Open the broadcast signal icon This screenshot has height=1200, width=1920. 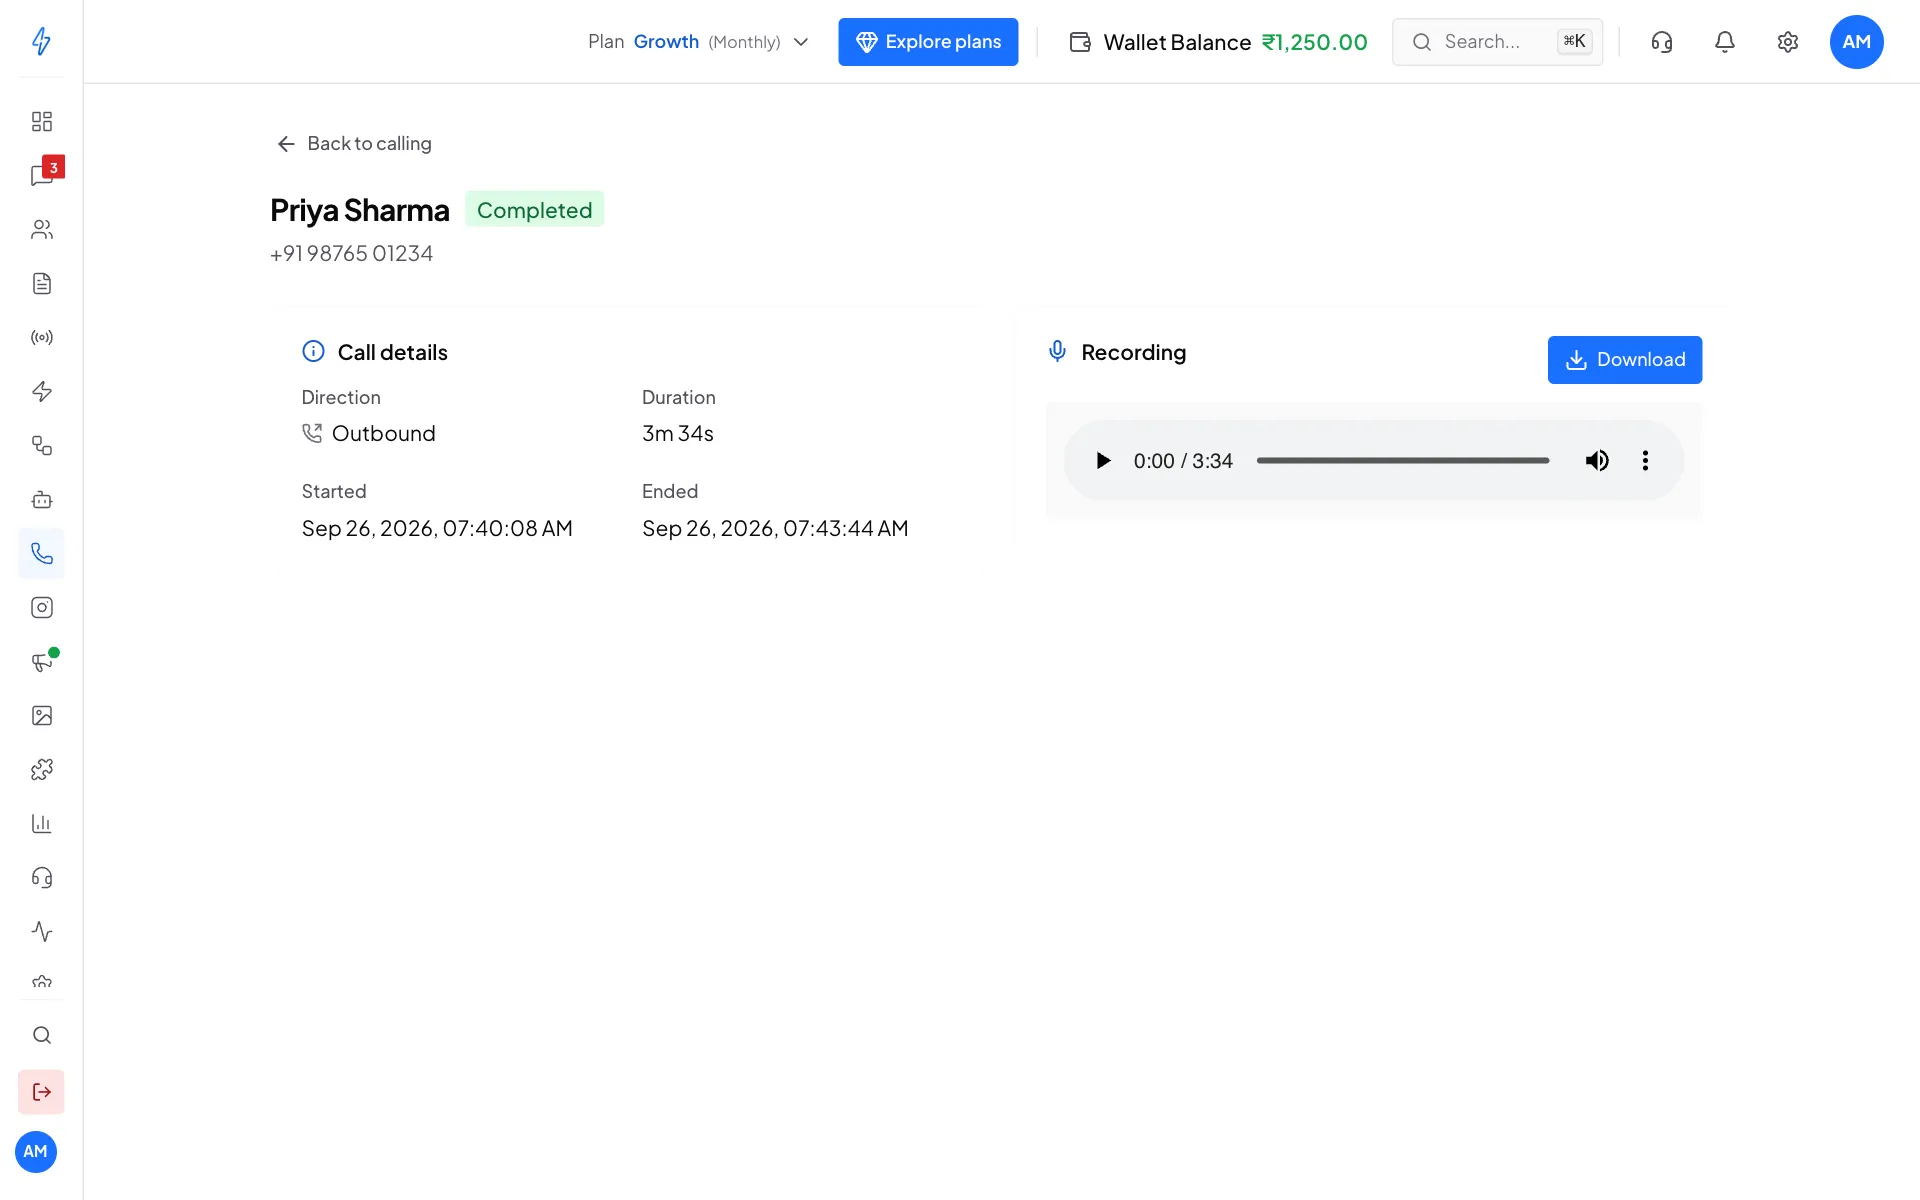[41, 338]
